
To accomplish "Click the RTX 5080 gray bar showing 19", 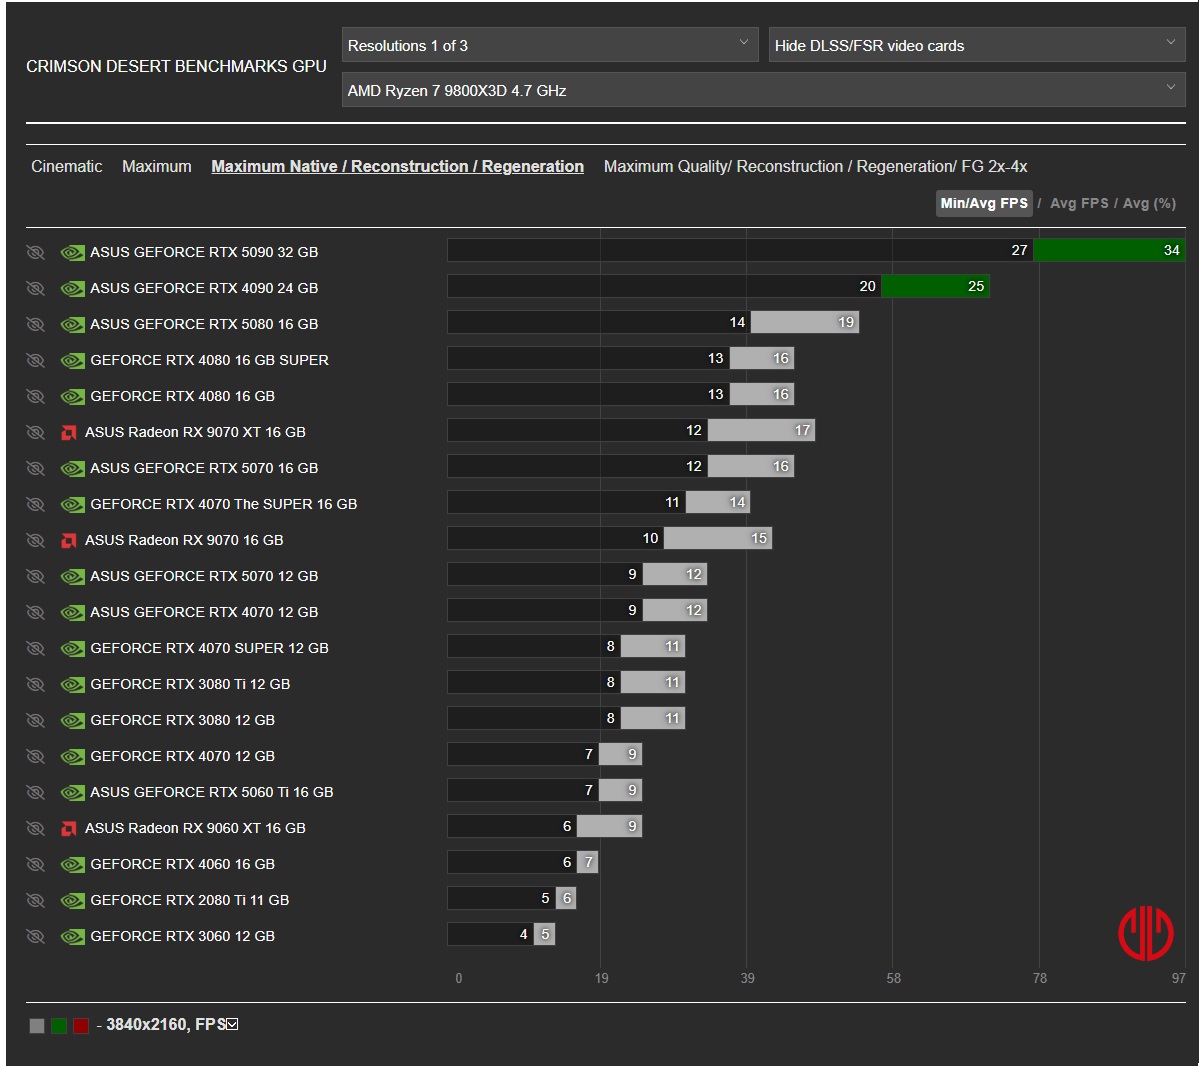I will (x=805, y=322).
